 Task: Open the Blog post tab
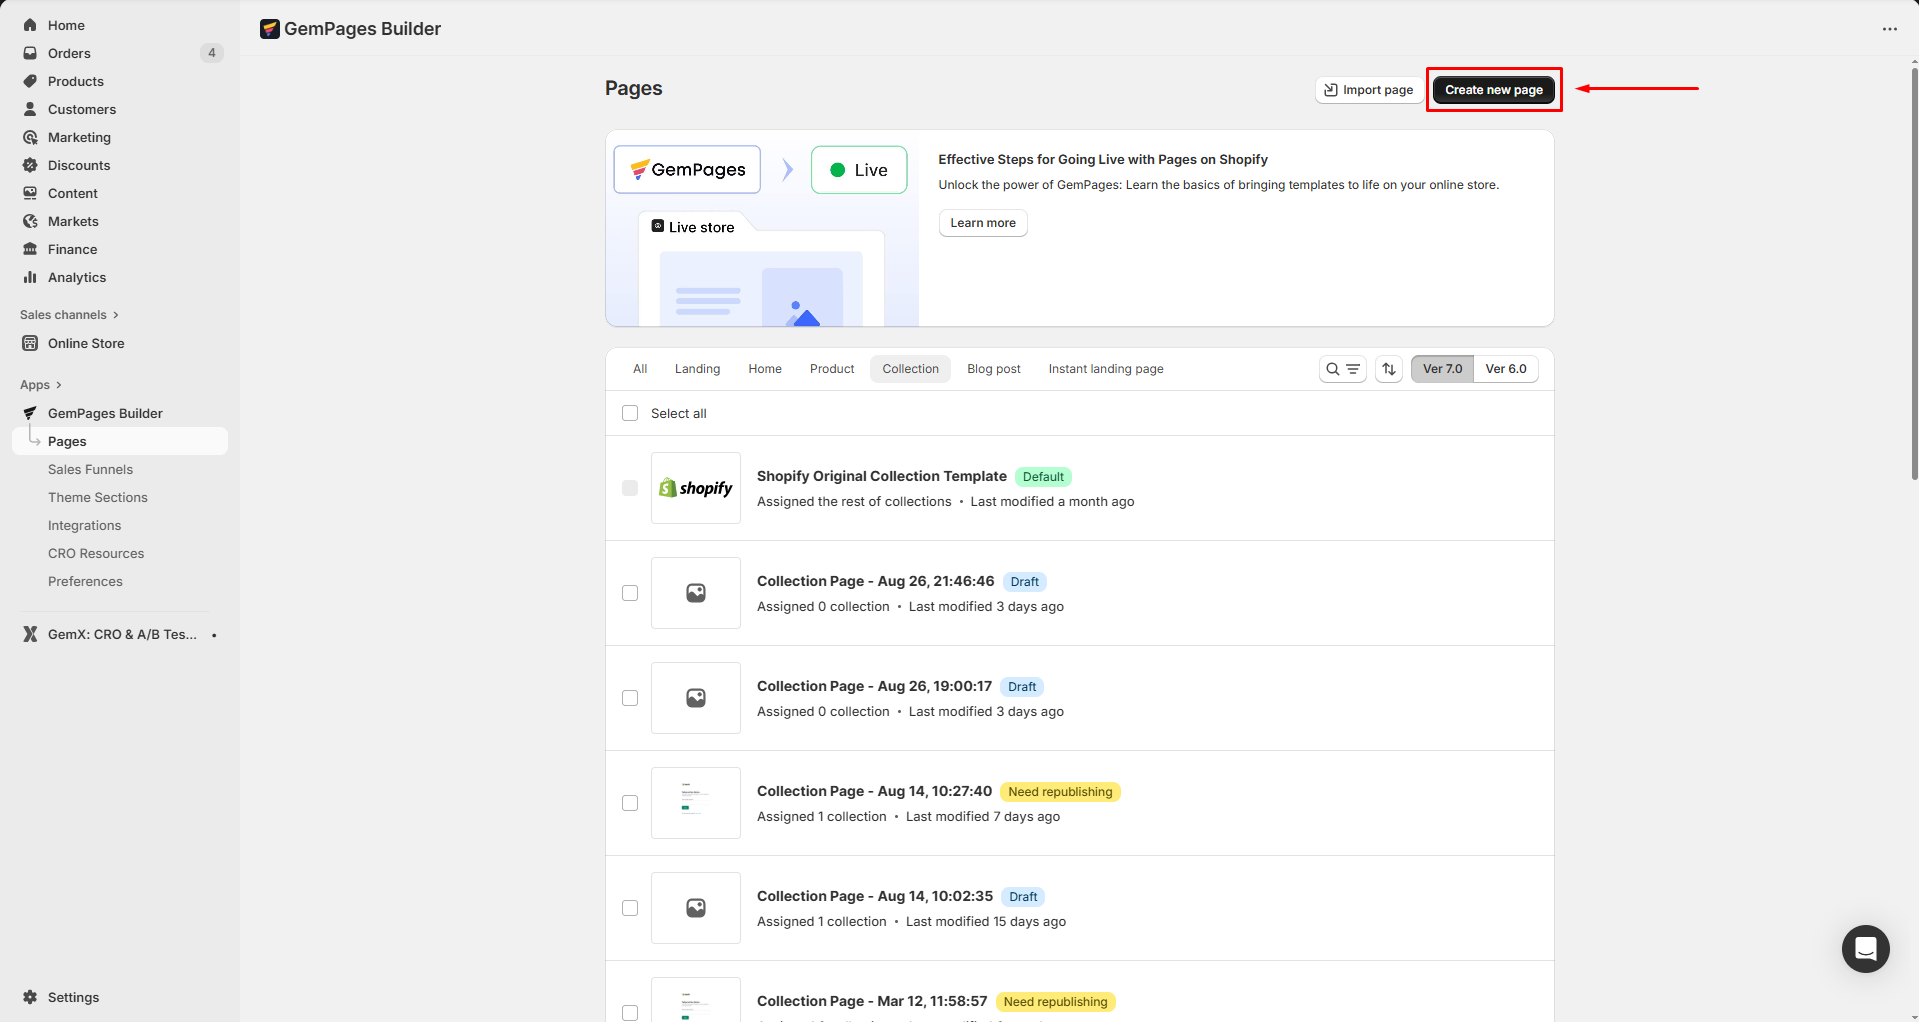pyautogui.click(x=993, y=369)
